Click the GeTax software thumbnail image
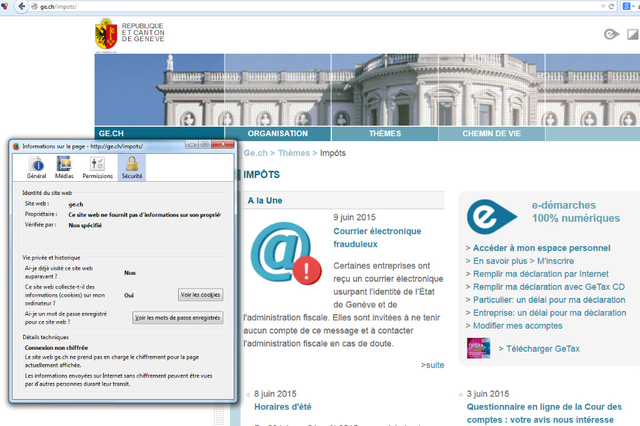Image resolution: width=640 pixels, height=426 pixels. [478, 349]
